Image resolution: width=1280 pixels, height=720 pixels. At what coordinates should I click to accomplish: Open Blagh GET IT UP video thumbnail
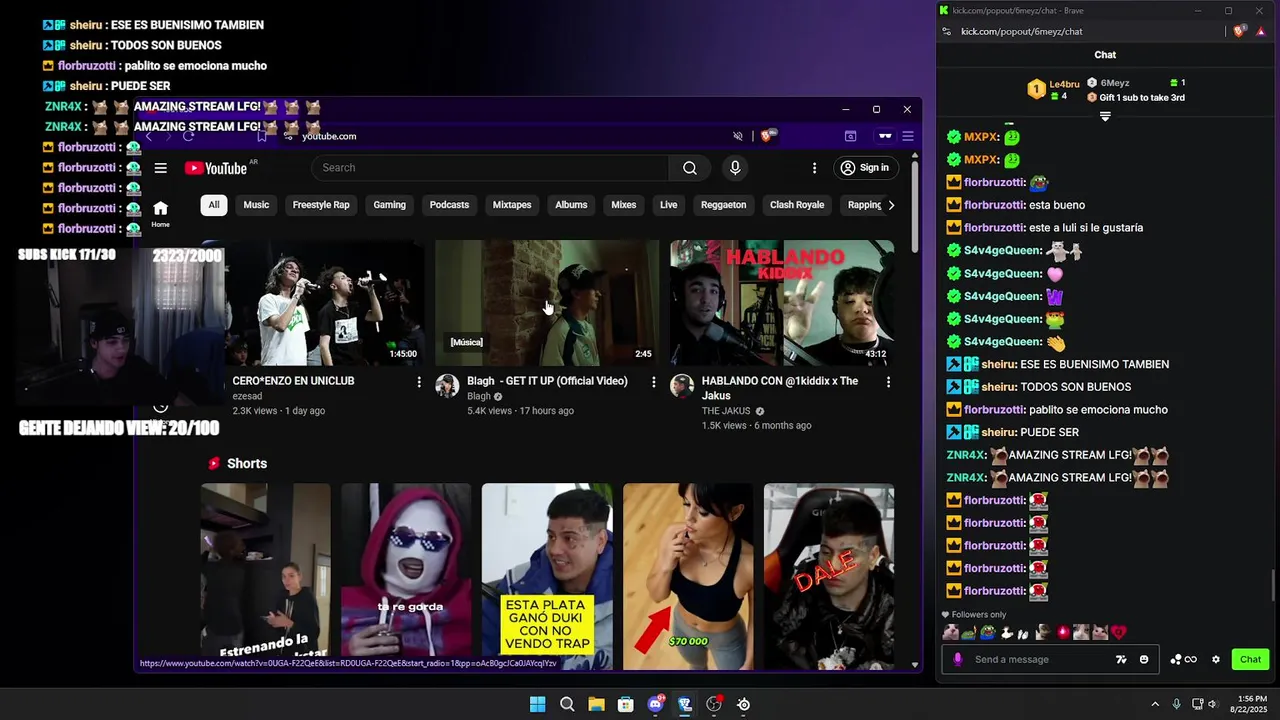(547, 303)
